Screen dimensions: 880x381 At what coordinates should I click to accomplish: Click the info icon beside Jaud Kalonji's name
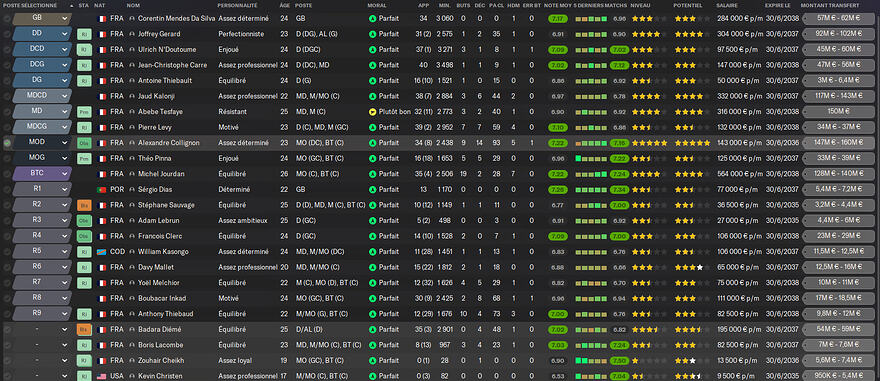coord(132,97)
